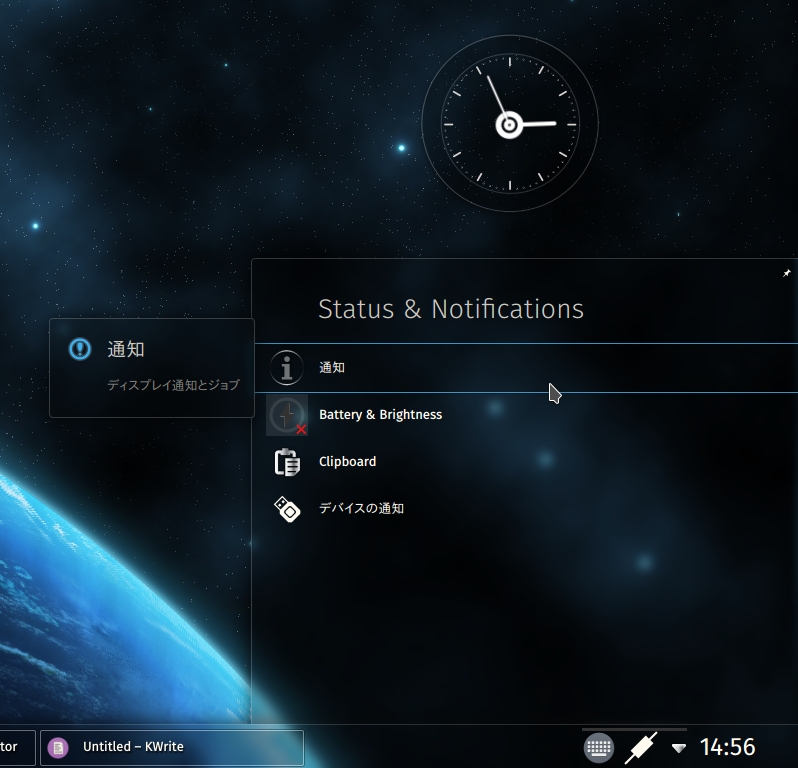Click the Status & Notifications heading
Viewport: 798px width, 768px height.
[450, 309]
